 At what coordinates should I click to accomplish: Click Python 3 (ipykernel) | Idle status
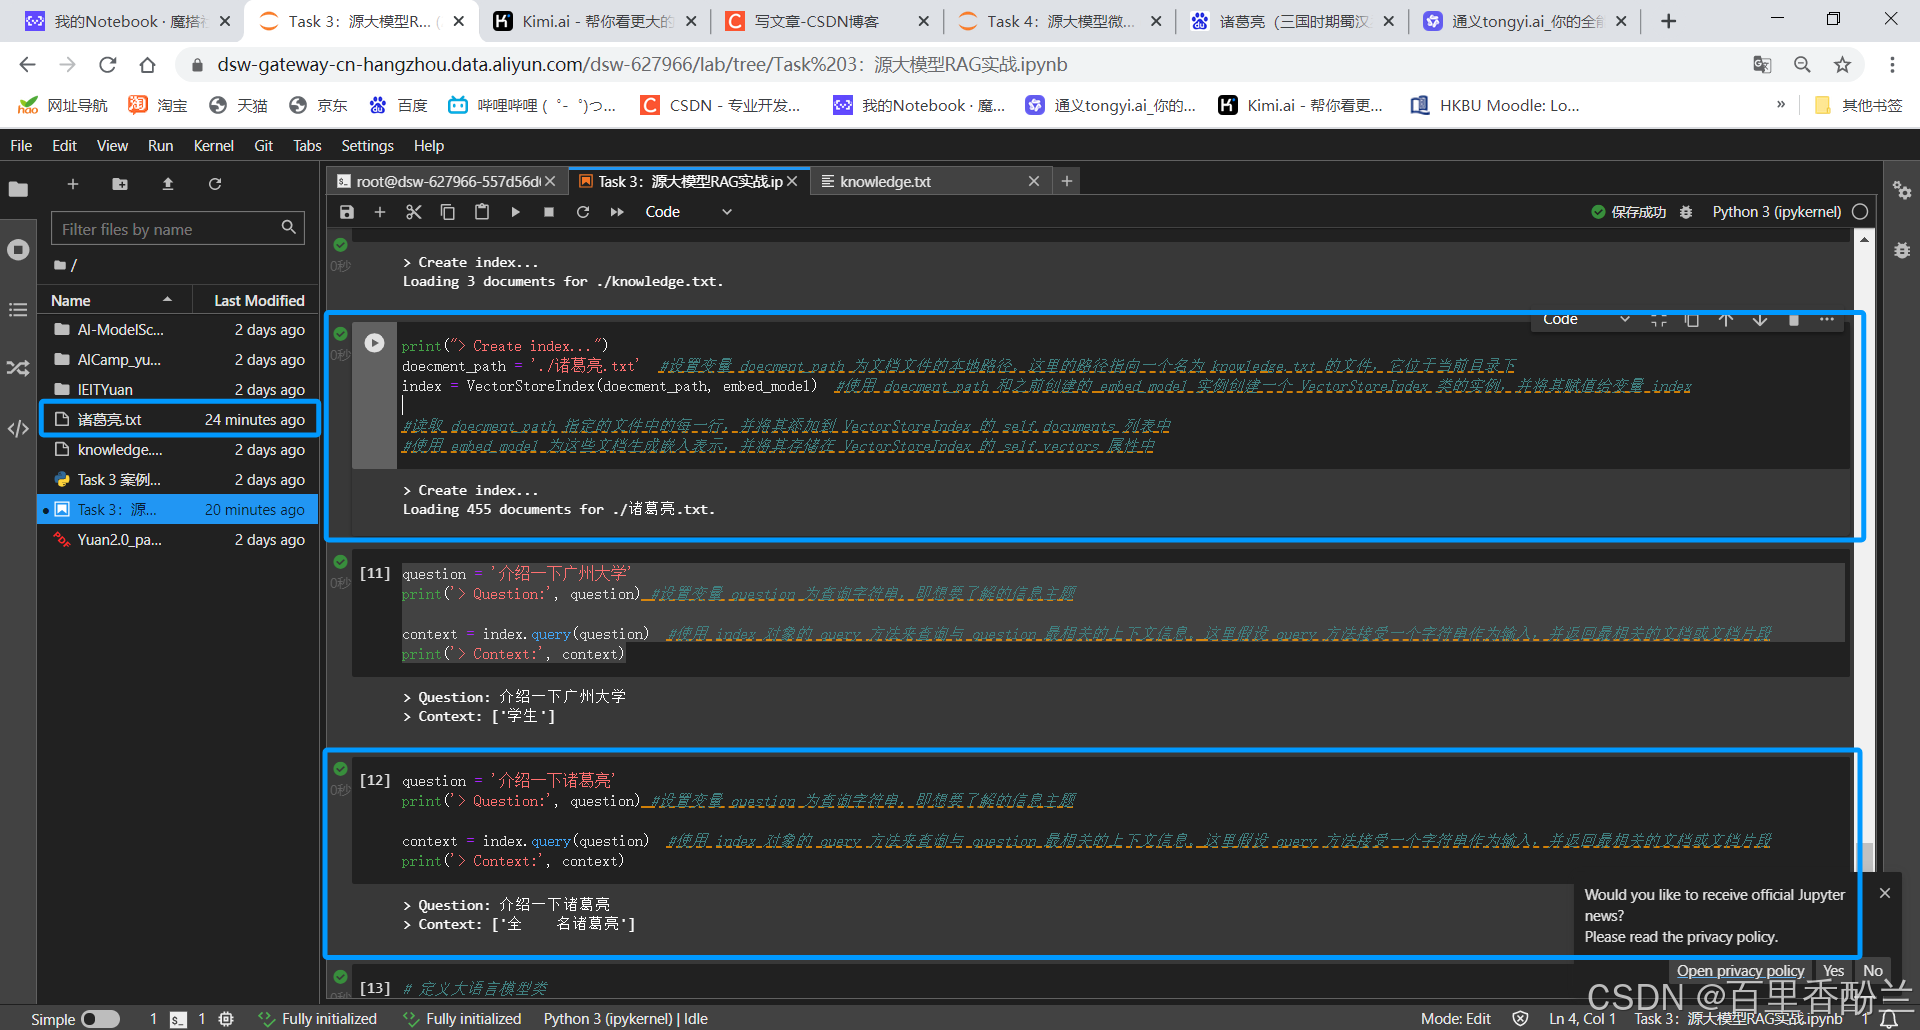[625, 1019]
